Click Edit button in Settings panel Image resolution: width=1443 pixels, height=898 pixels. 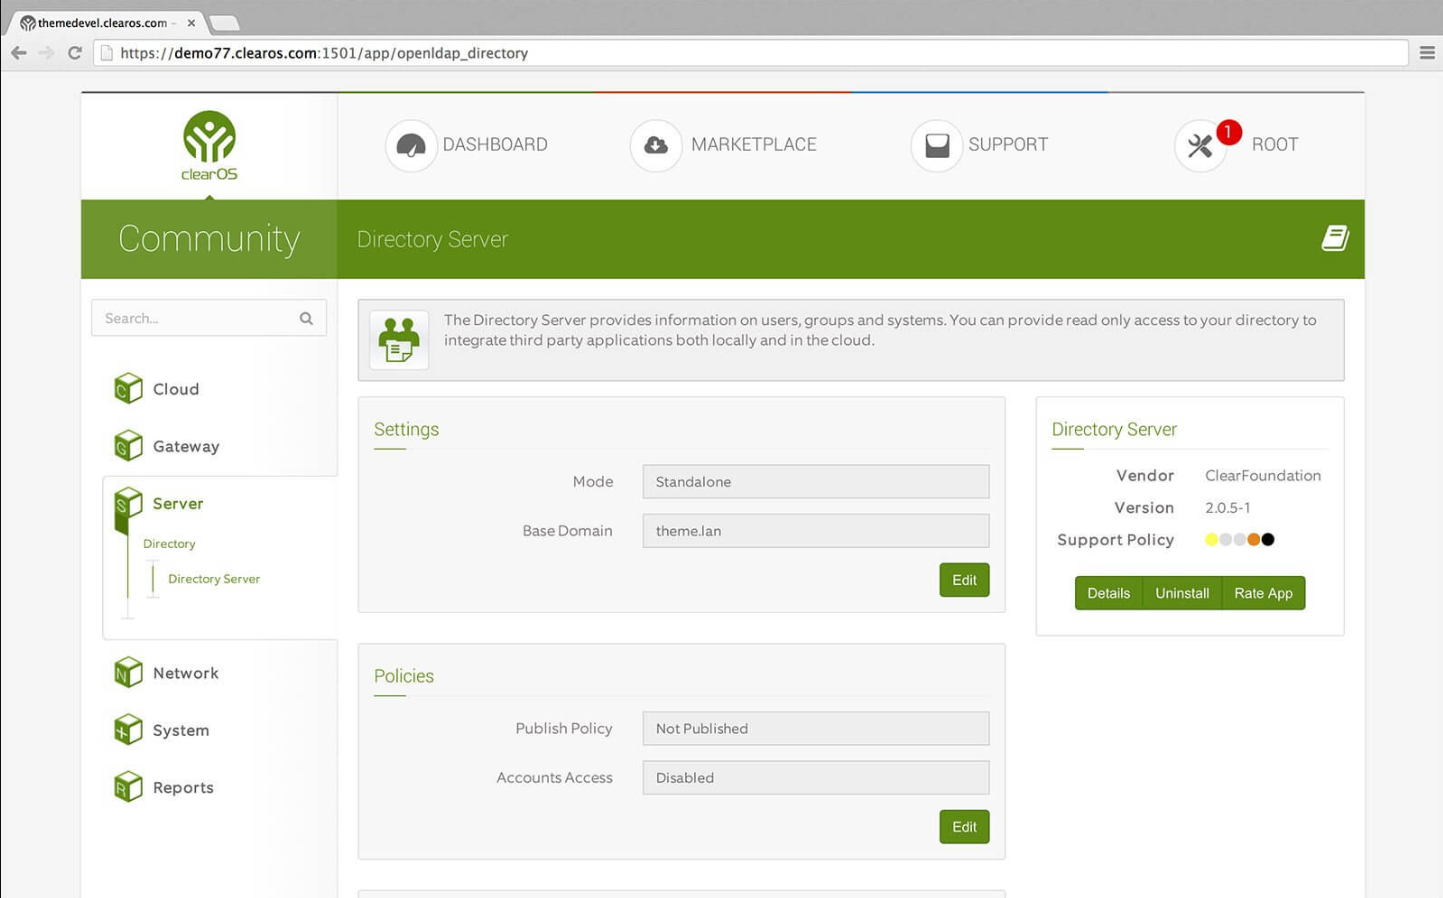click(x=963, y=580)
